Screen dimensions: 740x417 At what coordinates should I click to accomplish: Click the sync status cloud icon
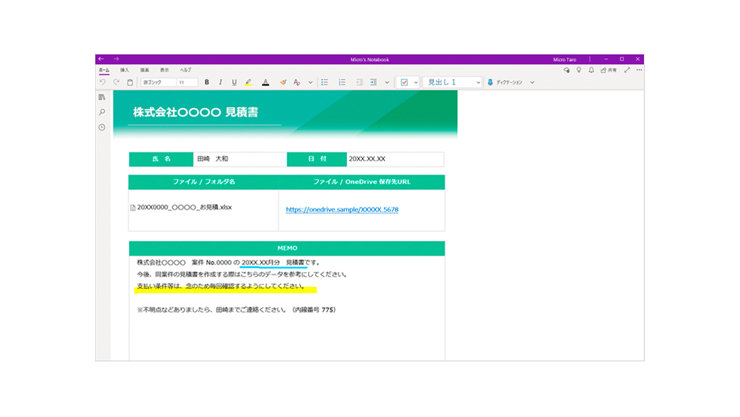pyautogui.click(x=566, y=70)
